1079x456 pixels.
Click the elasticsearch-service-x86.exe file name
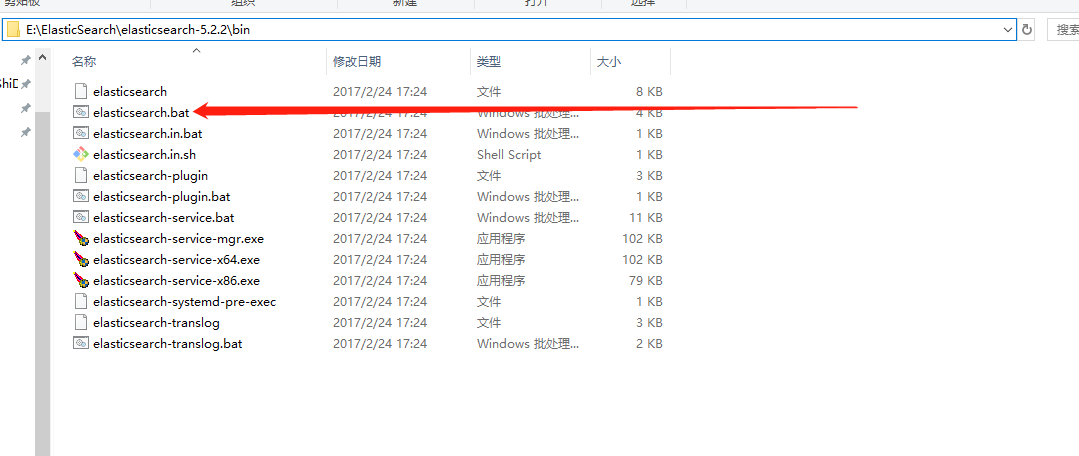click(x=176, y=281)
